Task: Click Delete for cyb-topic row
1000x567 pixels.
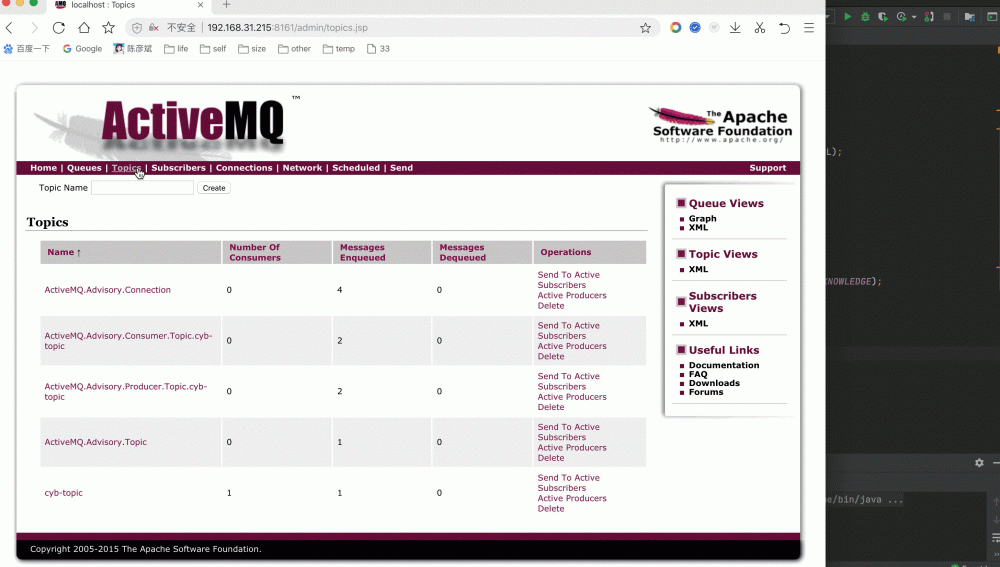Action: click(x=550, y=508)
